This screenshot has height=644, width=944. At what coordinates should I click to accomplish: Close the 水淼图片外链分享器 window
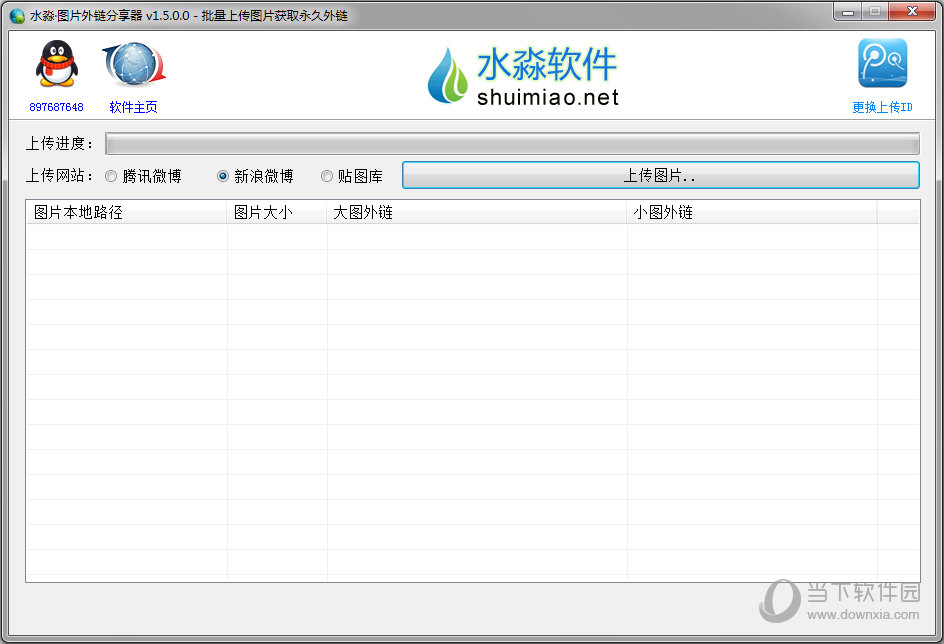[x=912, y=11]
